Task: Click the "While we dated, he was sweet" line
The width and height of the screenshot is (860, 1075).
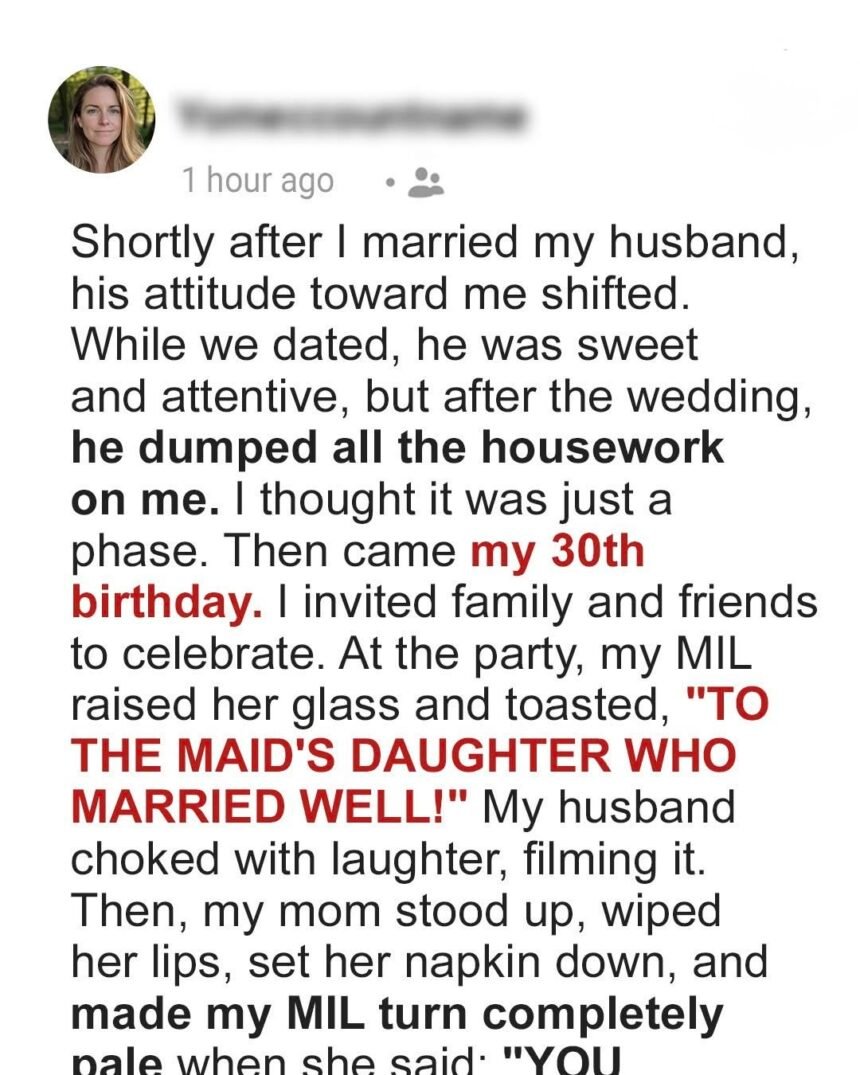Action: 384,344
